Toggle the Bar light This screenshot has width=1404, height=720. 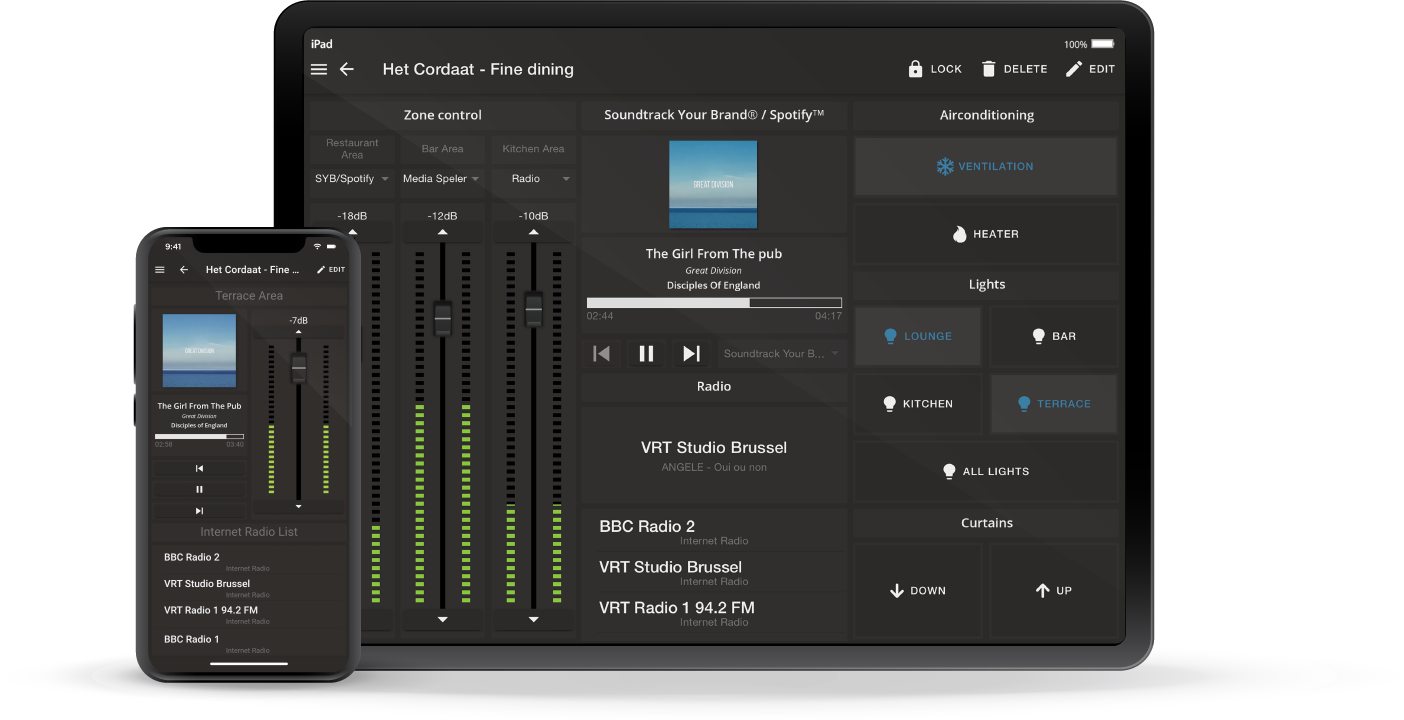pyautogui.click(x=1054, y=336)
